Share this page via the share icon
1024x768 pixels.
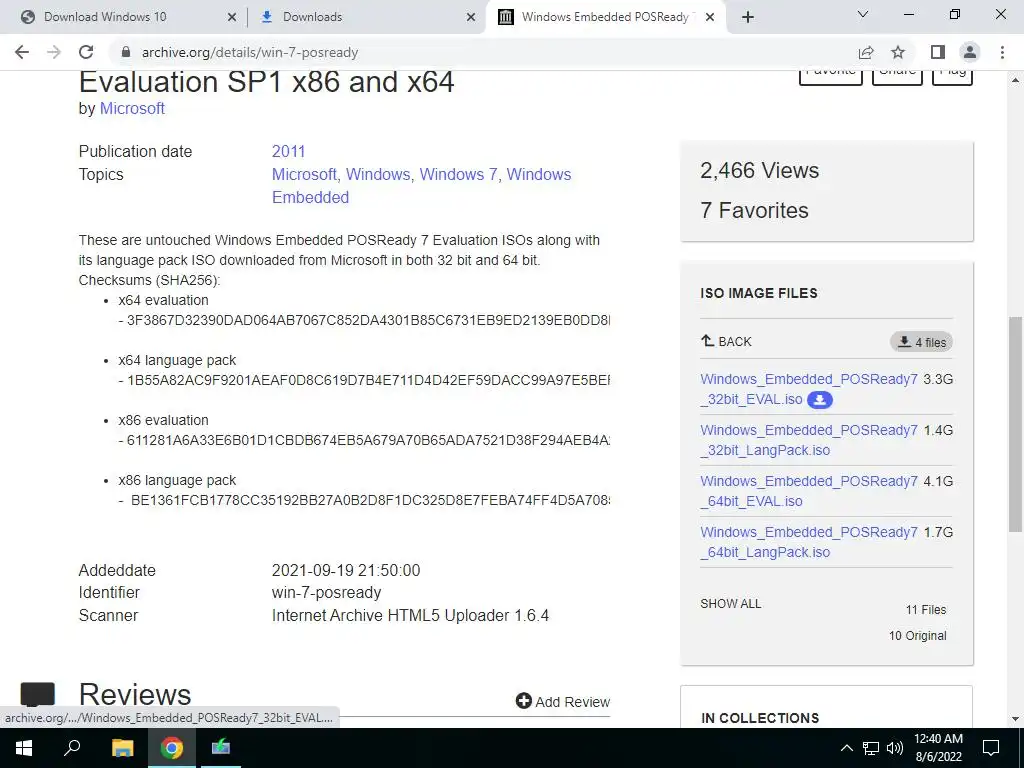pyautogui.click(x=866, y=52)
